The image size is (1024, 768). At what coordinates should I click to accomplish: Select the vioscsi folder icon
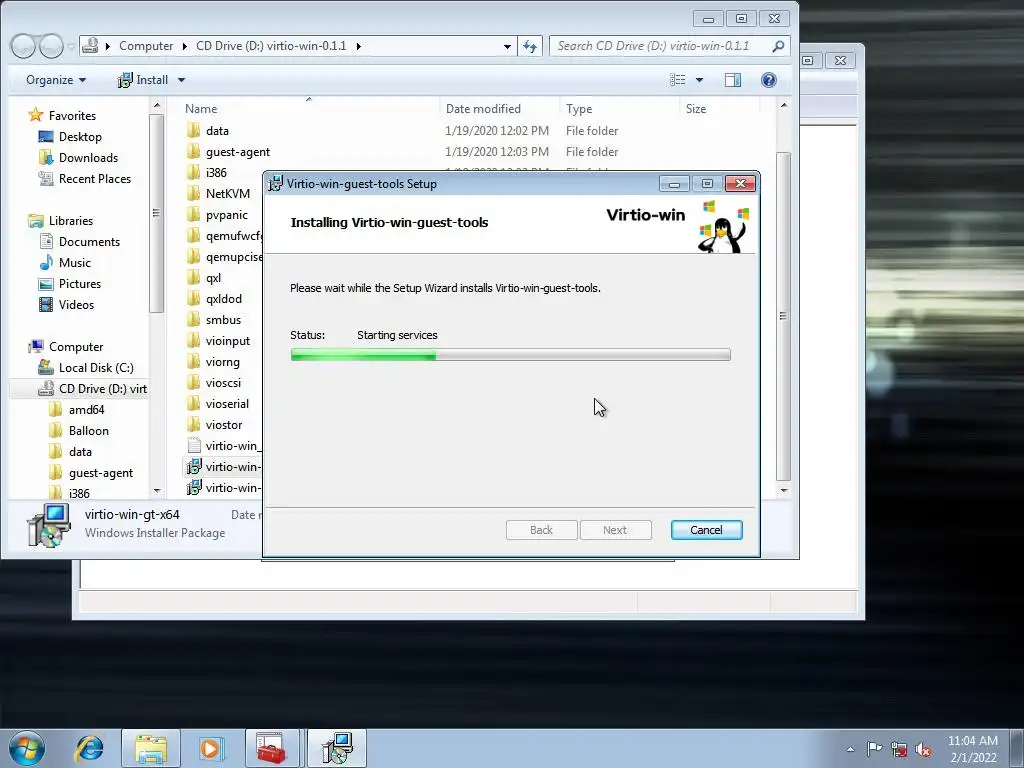[x=193, y=383]
